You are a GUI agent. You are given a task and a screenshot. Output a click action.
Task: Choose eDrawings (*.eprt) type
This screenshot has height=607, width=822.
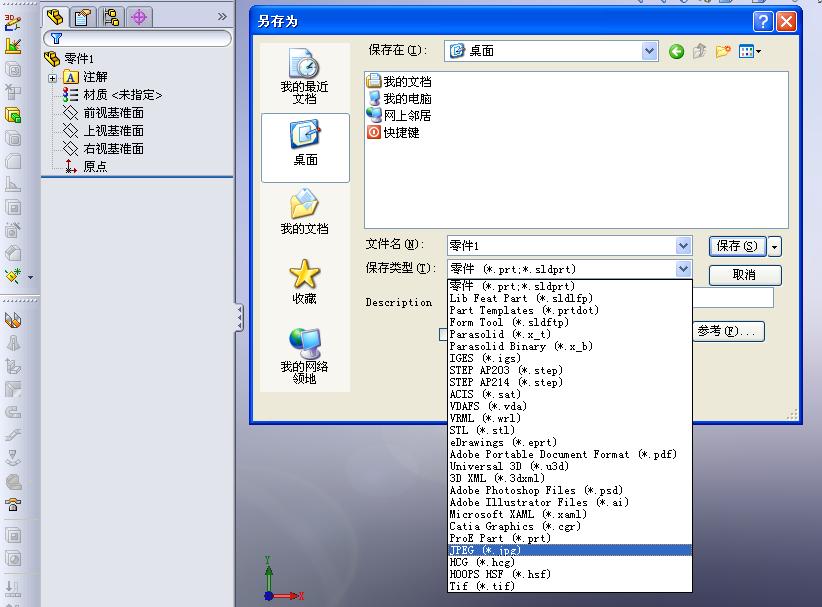(x=570, y=442)
